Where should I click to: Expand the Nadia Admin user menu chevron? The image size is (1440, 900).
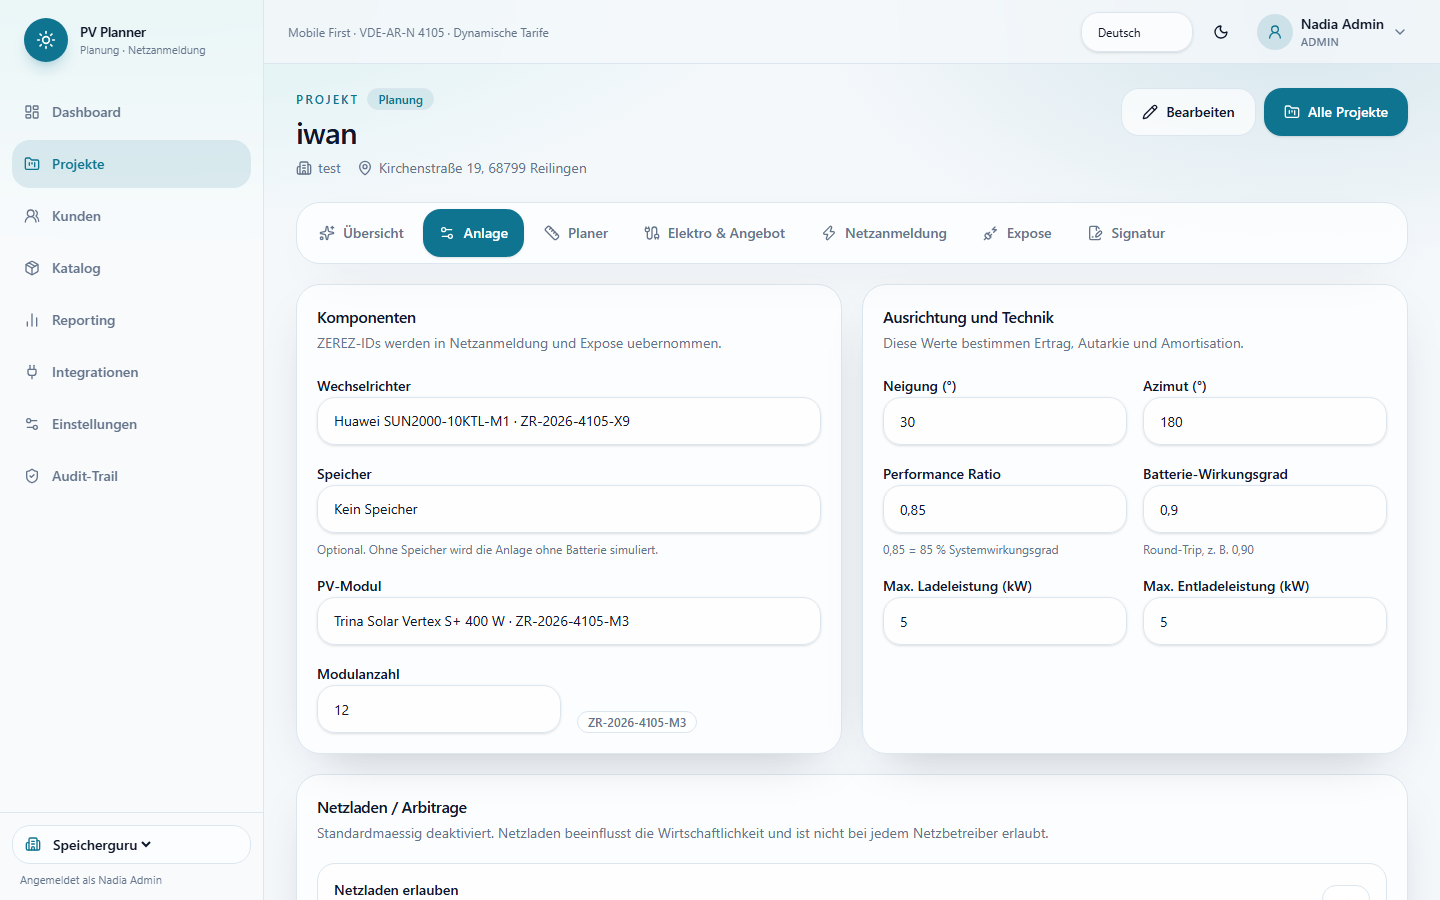click(1400, 32)
